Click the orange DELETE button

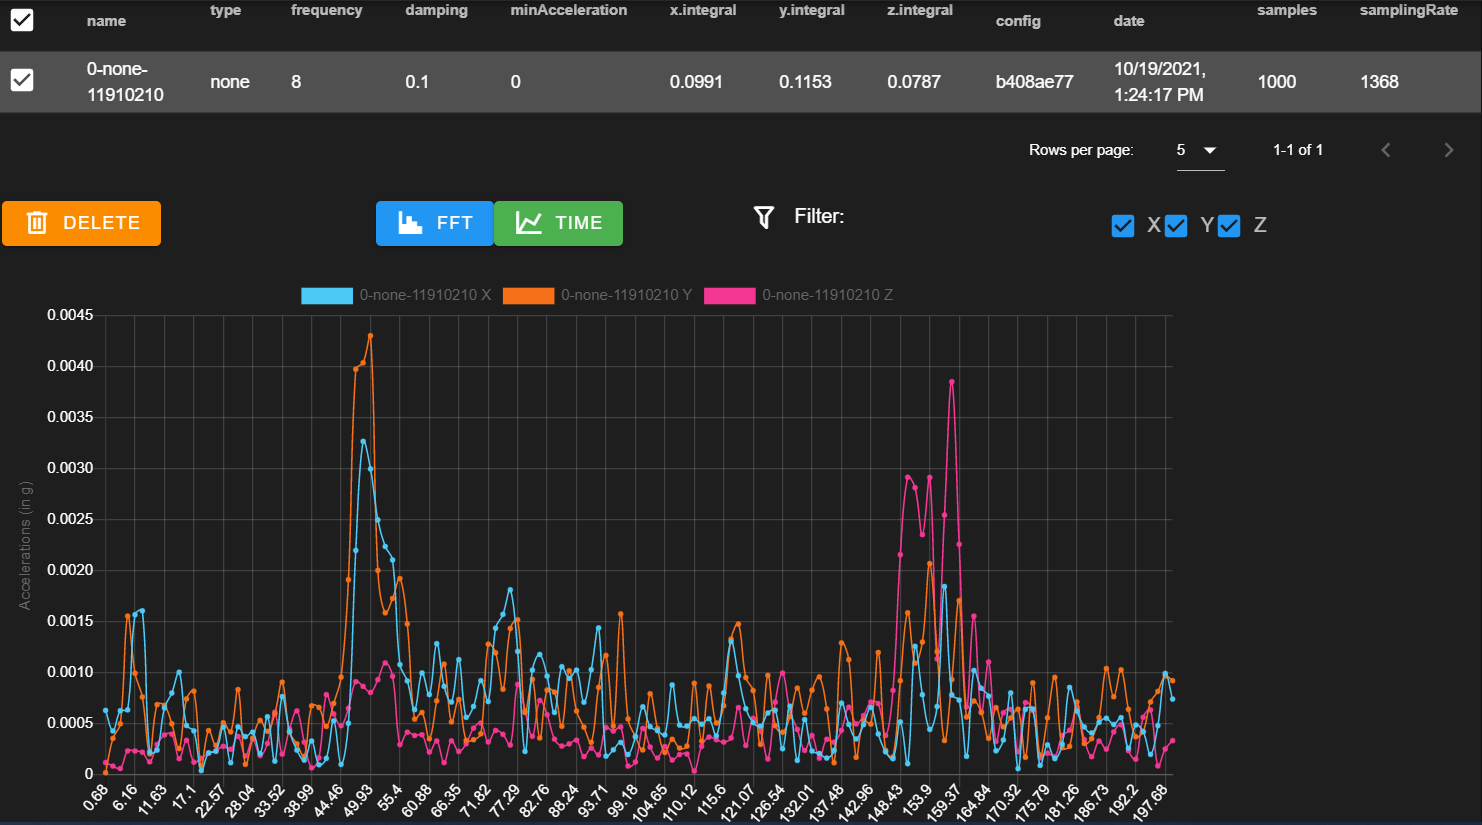pos(81,223)
